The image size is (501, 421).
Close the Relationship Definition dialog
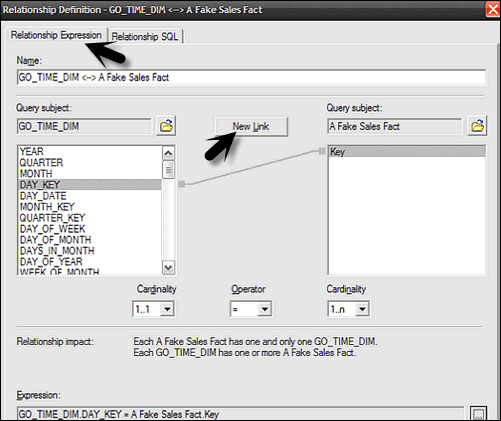[x=493, y=9]
